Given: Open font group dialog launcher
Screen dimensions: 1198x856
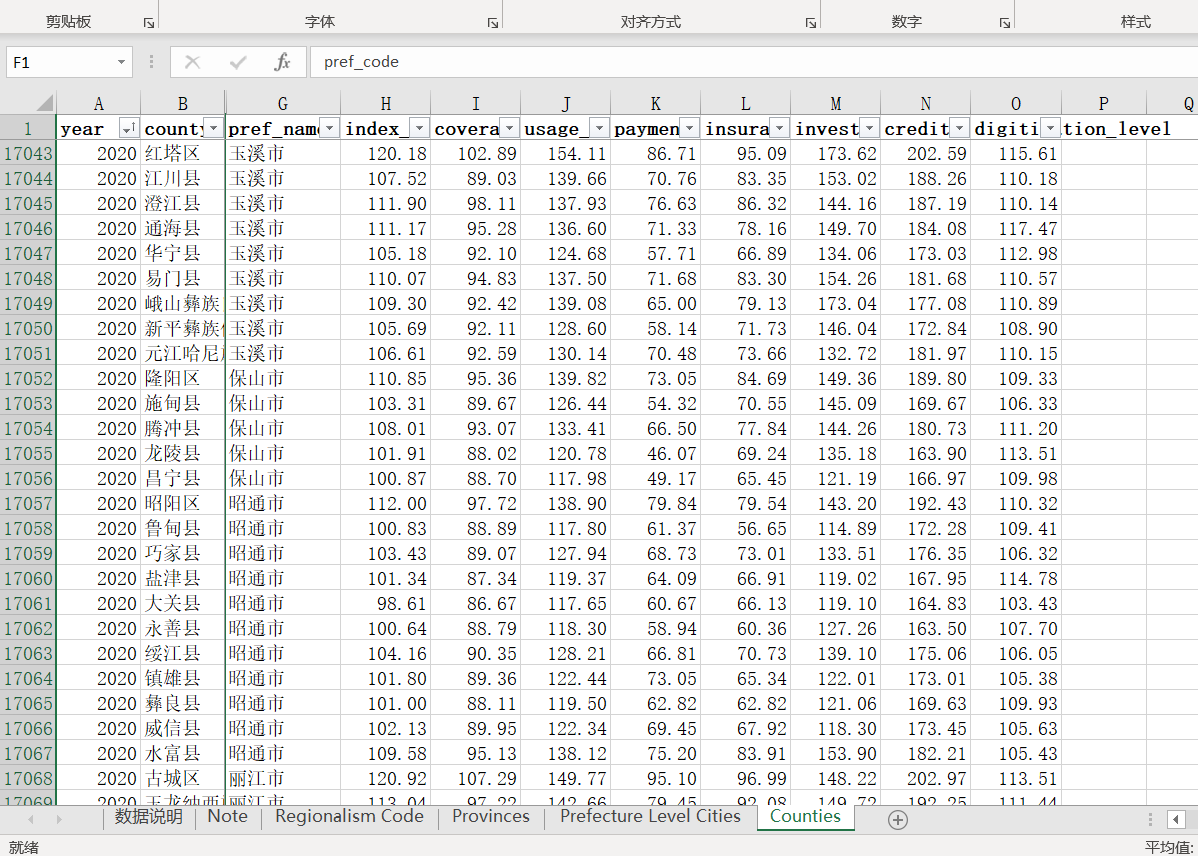Looking at the screenshot, I should [493, 23].
